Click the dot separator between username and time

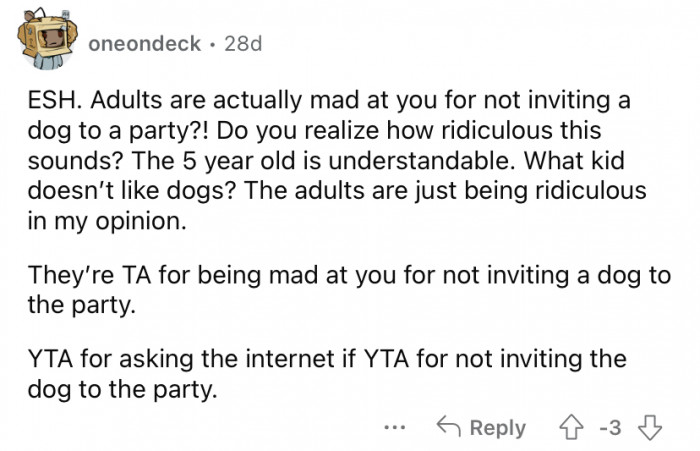click(x=212, y=45)
